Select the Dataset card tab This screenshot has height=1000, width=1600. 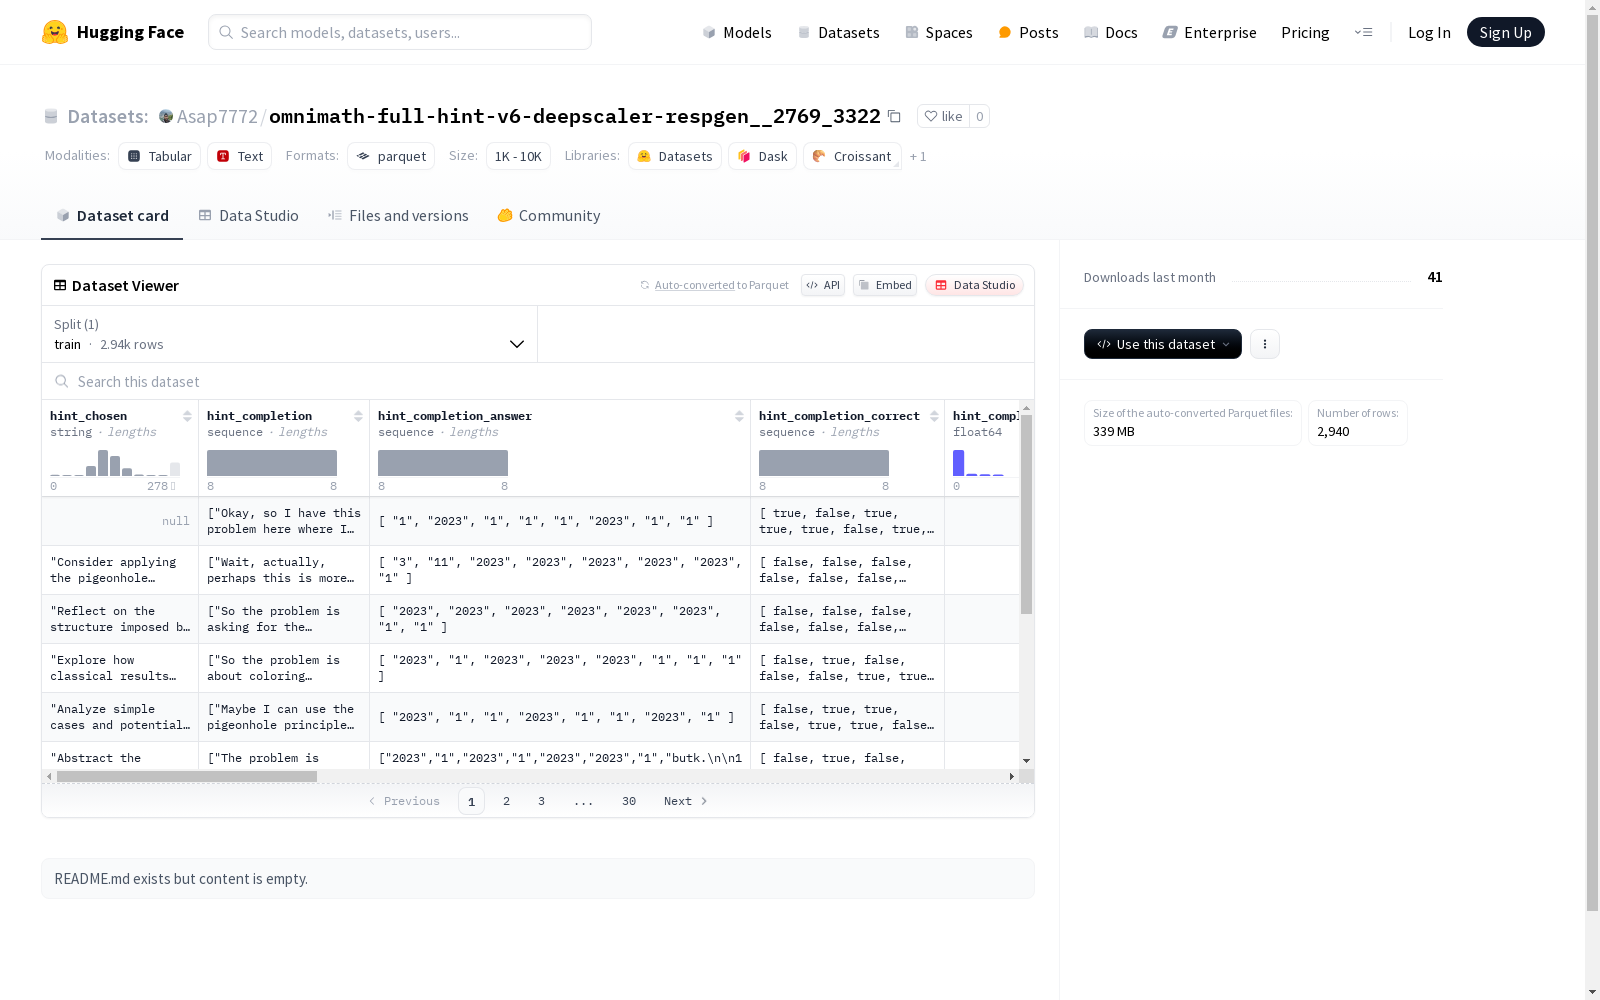(112, 216)
